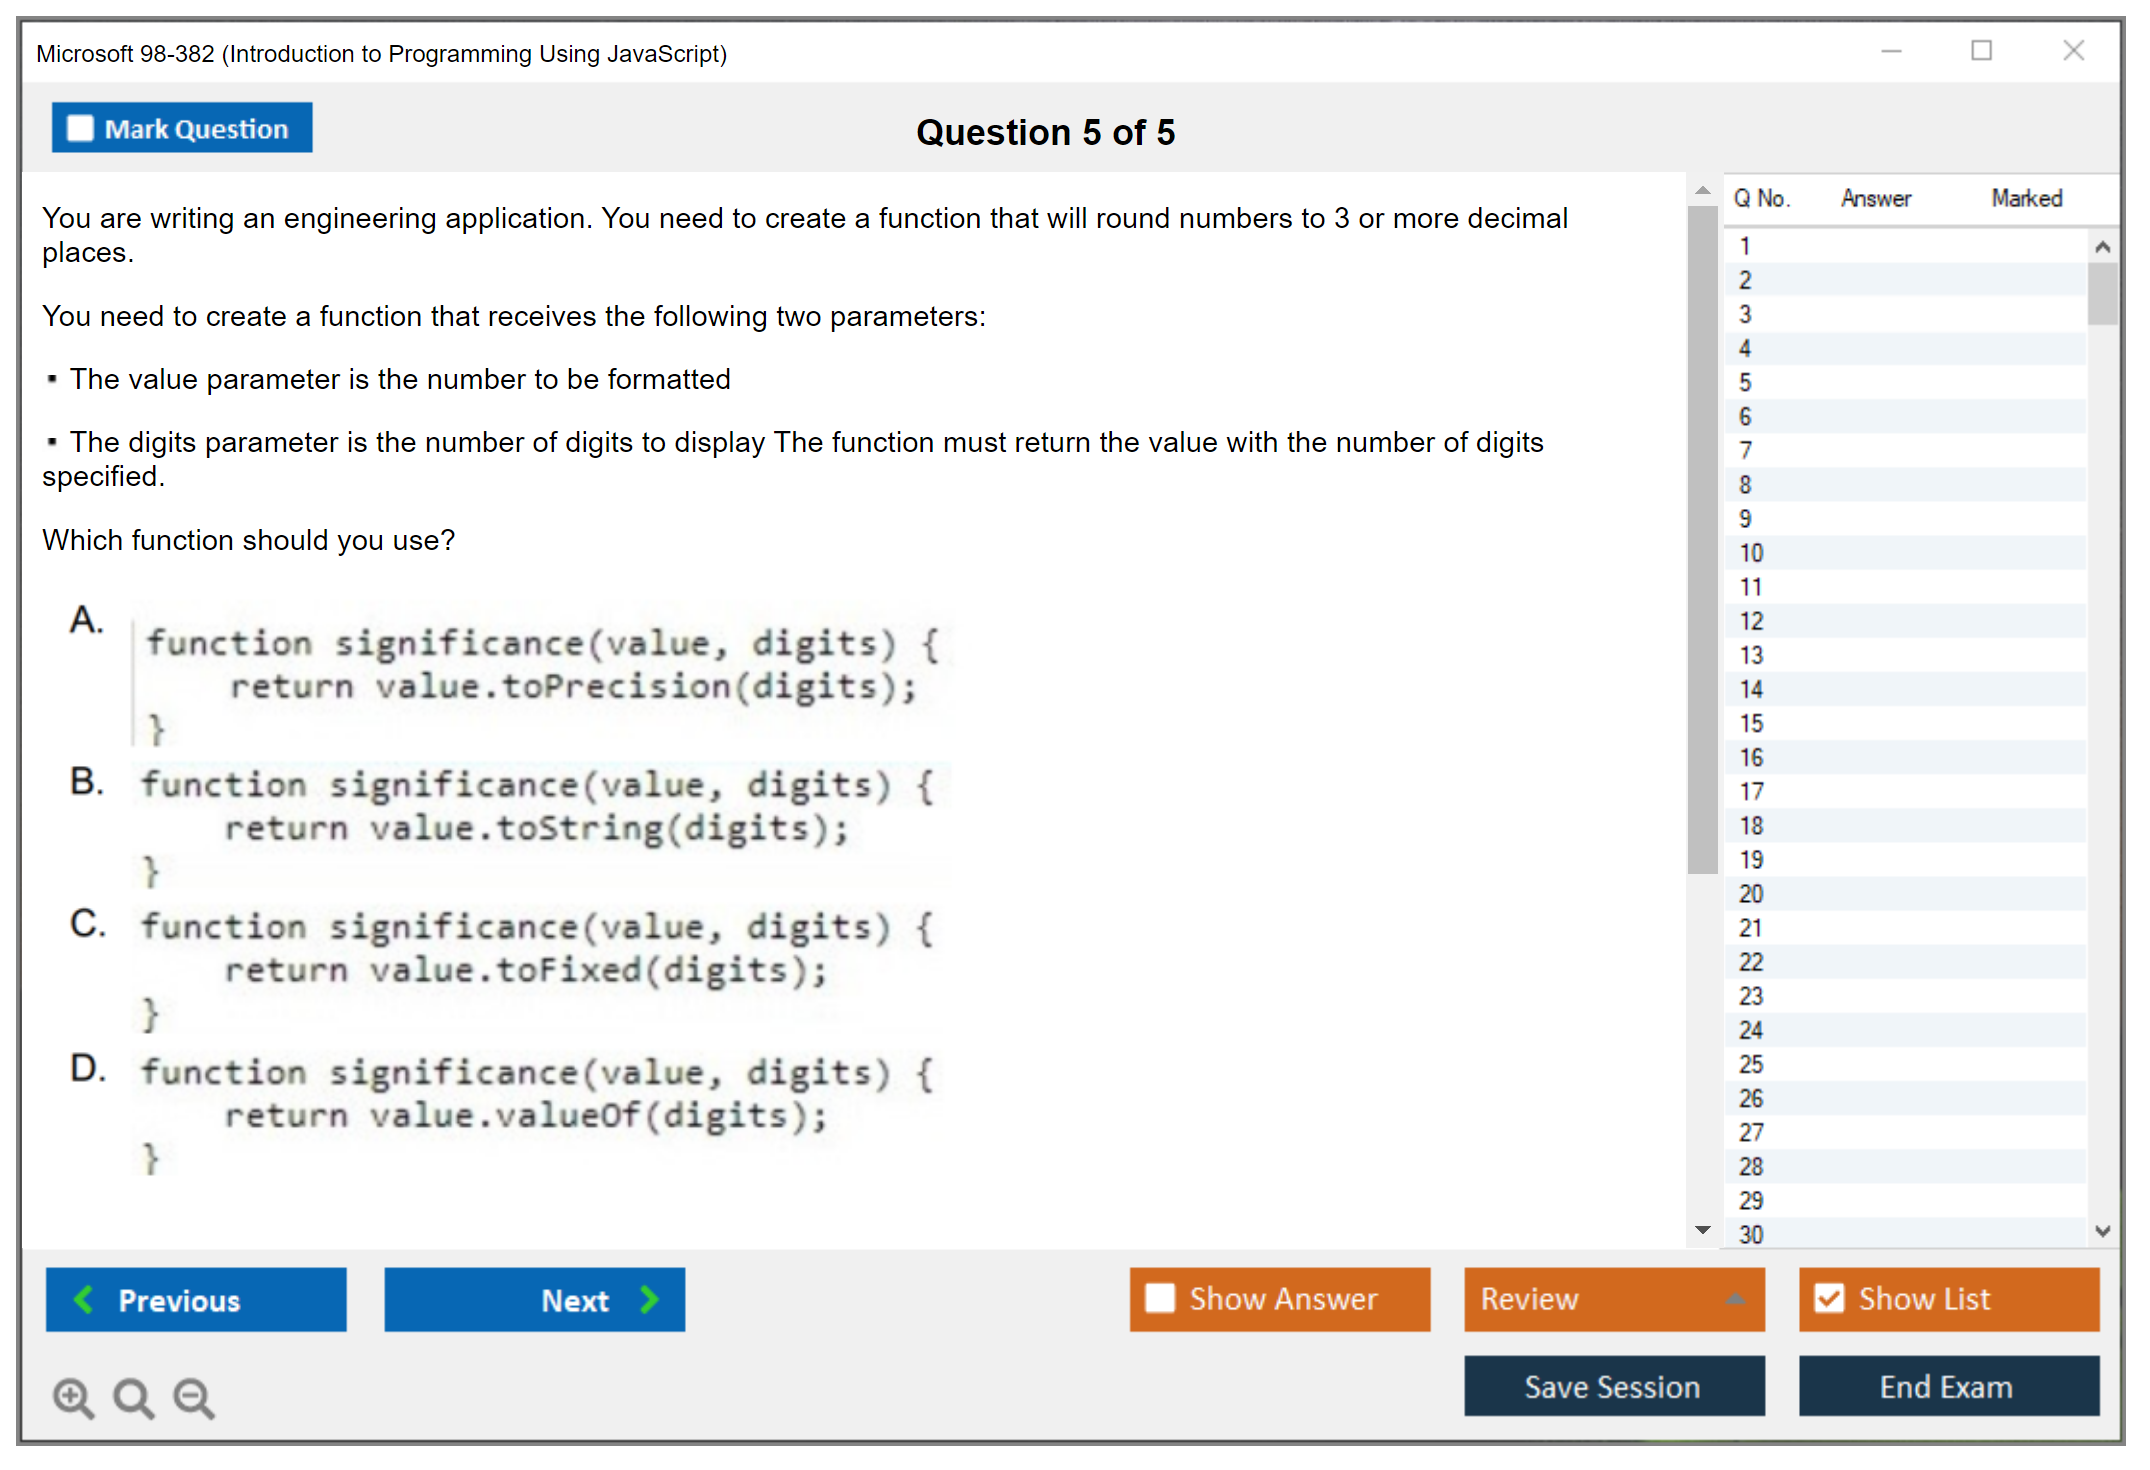Viewport: 2150px width, 1470px height.
Task: Toggle the Show Answer checkbox
Action: pyautogui.click(x=1160, y=1298)
